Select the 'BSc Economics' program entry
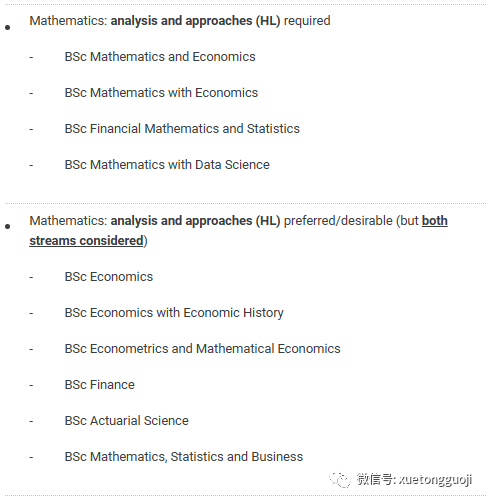 click(x=109, y=277)
